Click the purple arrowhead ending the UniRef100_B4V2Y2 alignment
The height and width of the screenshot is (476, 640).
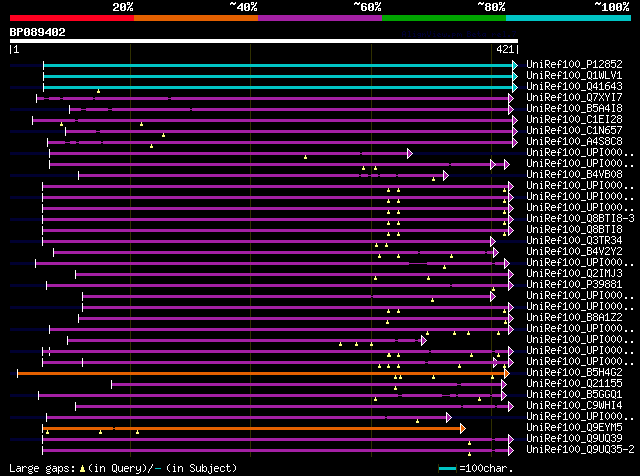tap(496, 253)
